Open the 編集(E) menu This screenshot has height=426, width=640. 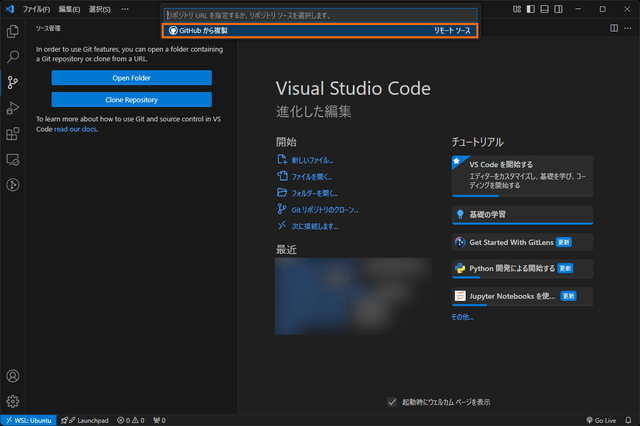[69, 9]
